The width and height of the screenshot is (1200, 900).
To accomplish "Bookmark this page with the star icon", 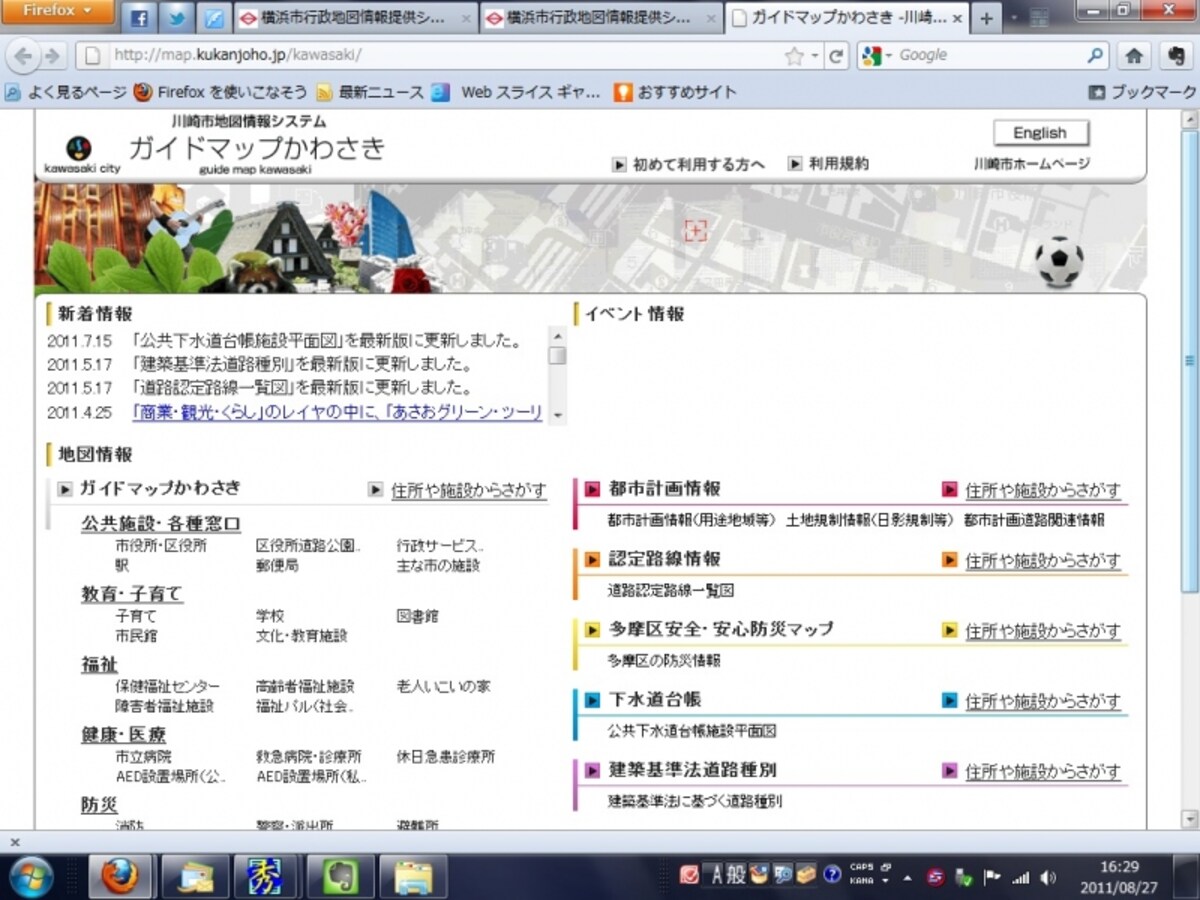I will point(795,57).
